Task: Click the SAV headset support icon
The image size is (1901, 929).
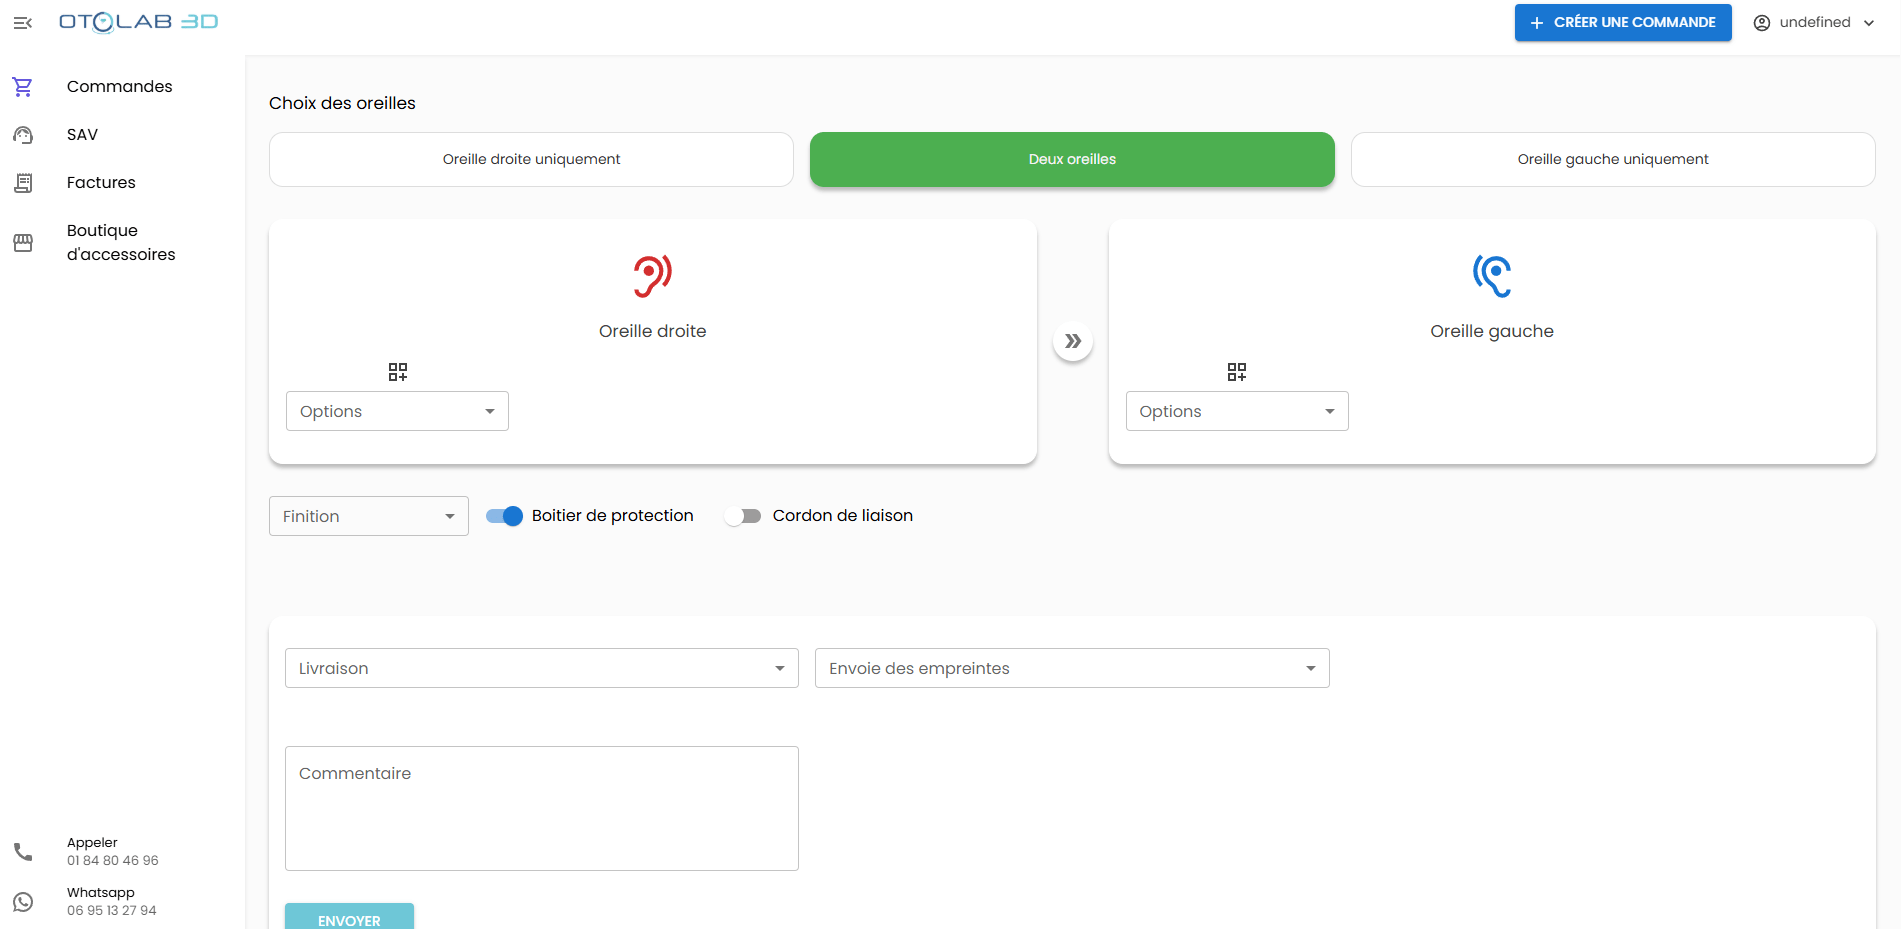Action: click(x=23, y=135)
